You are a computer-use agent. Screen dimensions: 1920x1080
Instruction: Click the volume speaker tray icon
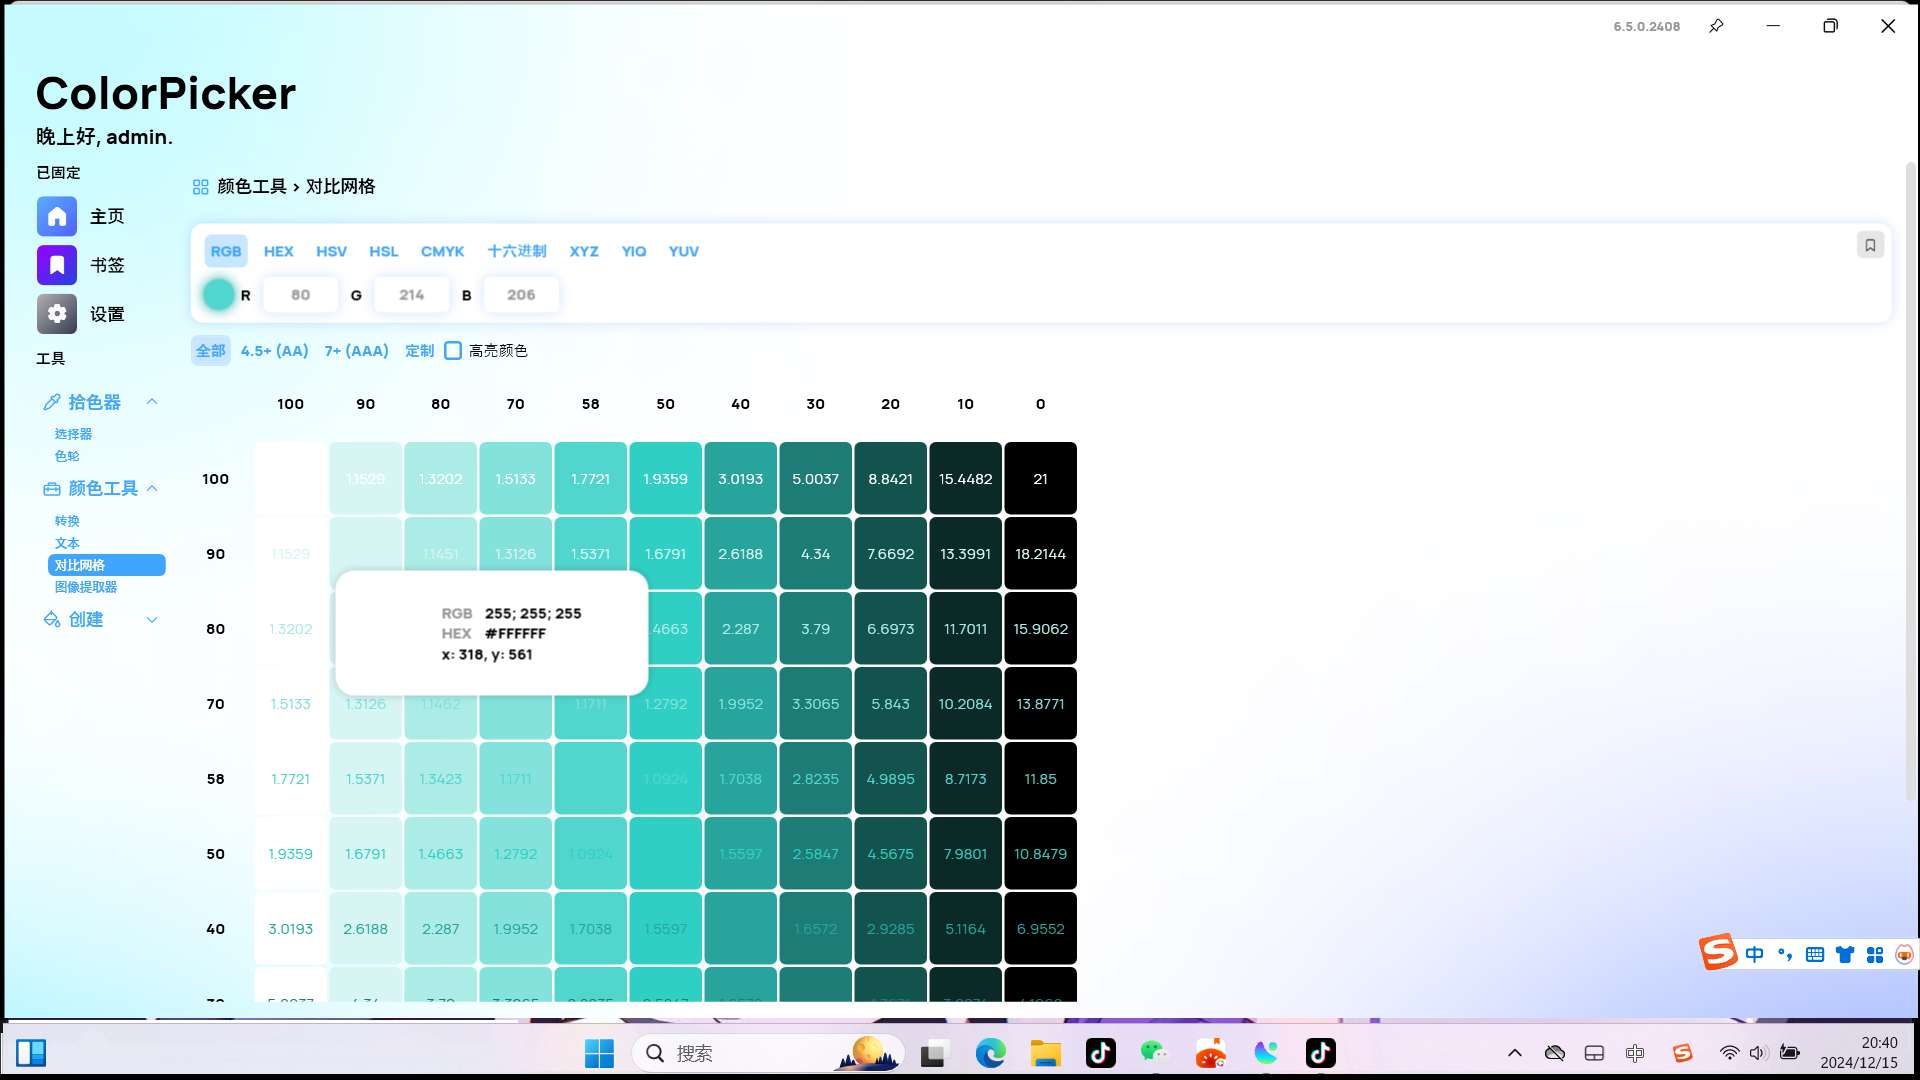(x=1758, y=1053)
